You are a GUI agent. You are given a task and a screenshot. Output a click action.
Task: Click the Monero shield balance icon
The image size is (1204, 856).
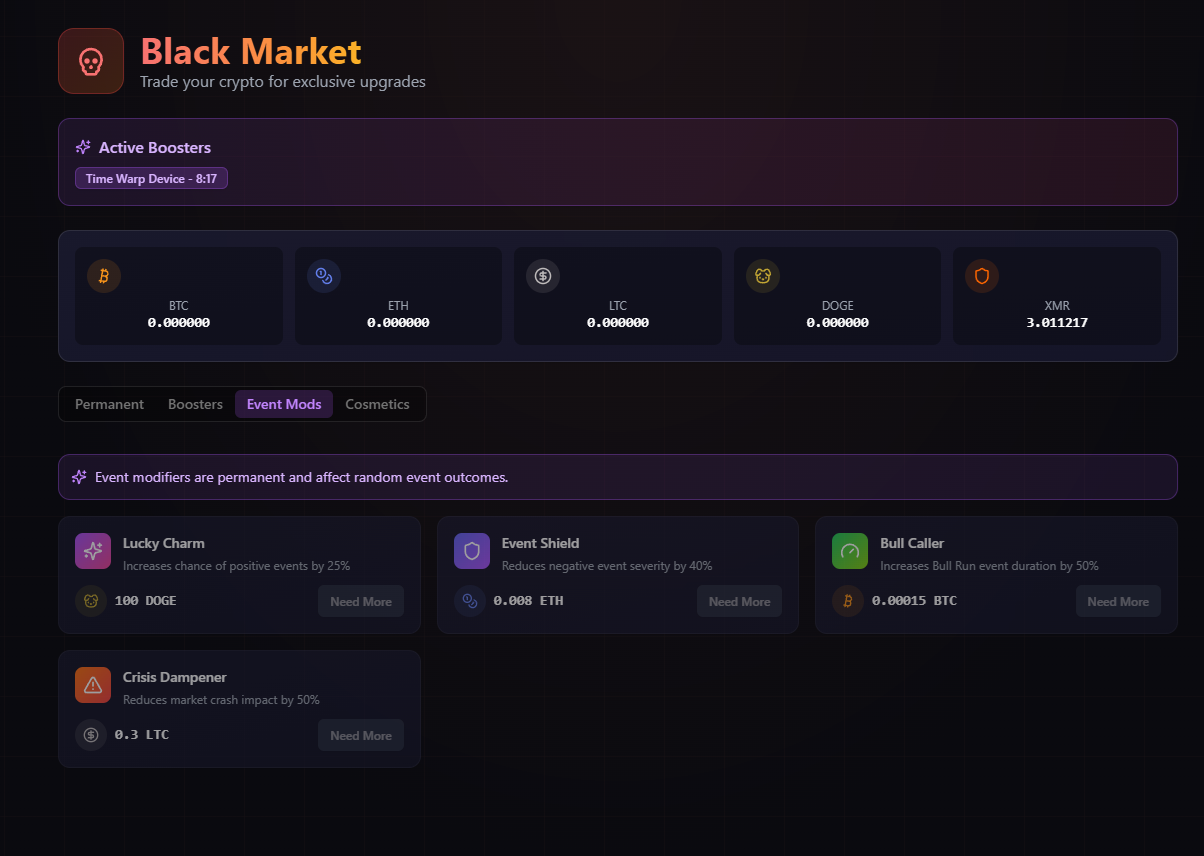point(982,276)
